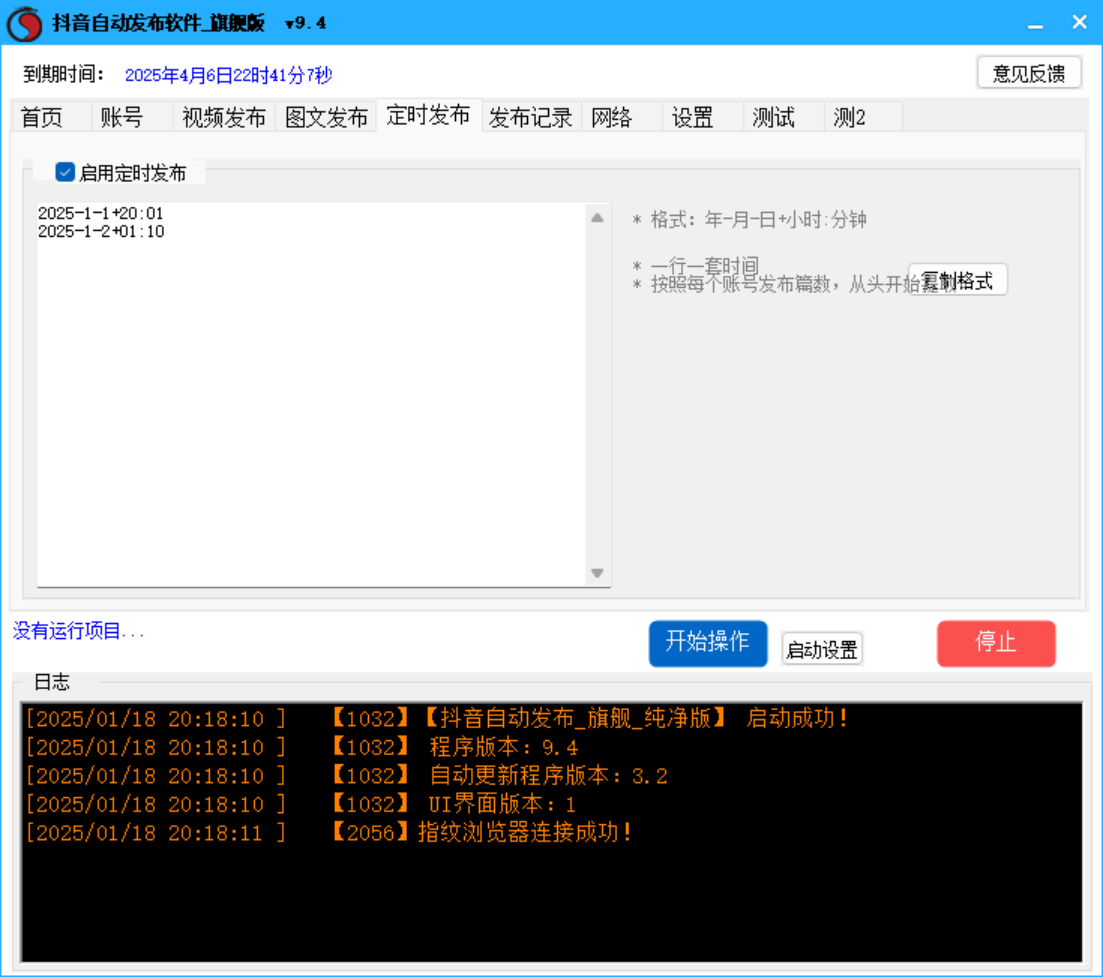
Task: Click the app logo icon in title bar
Action: tap(25, 23)
